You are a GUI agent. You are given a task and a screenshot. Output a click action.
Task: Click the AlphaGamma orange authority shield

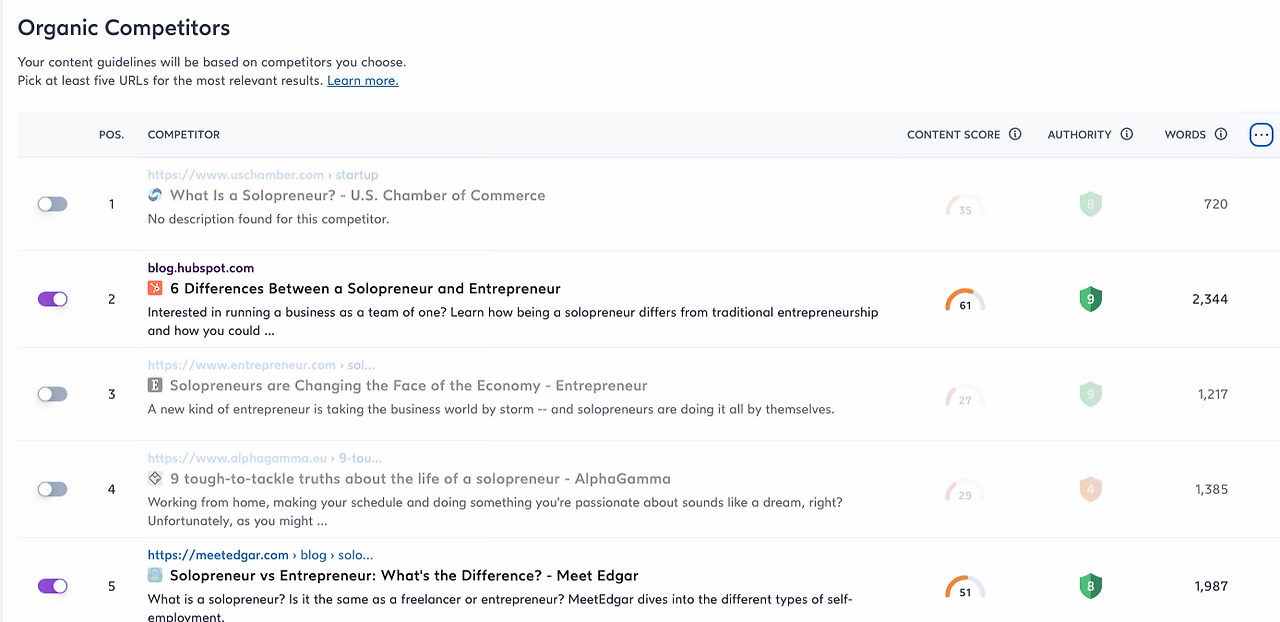pyautogui.click(x=1090, y=489)
